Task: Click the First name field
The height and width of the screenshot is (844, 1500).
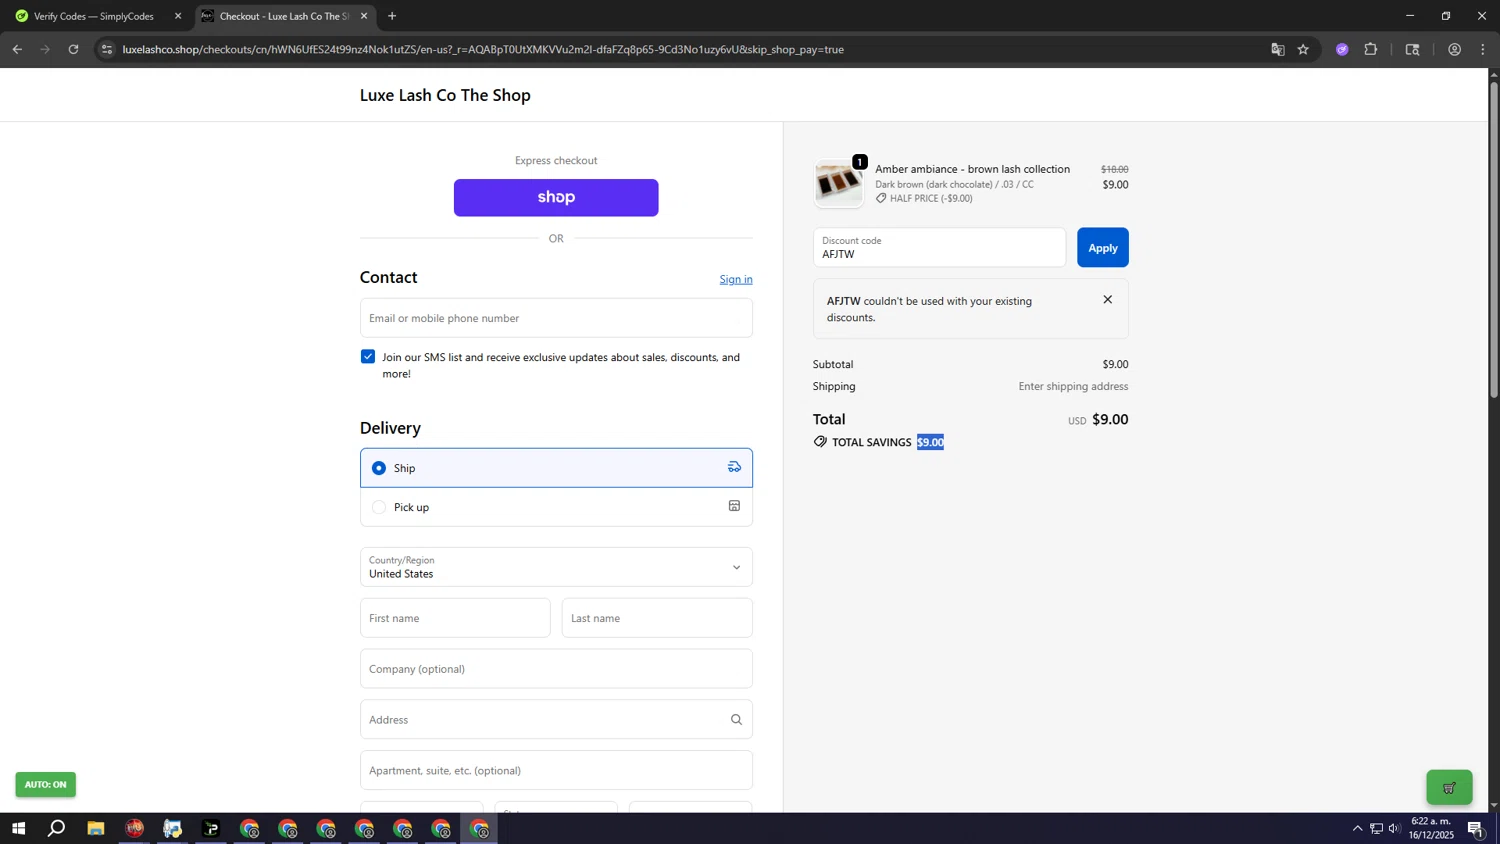Action: 455,618
